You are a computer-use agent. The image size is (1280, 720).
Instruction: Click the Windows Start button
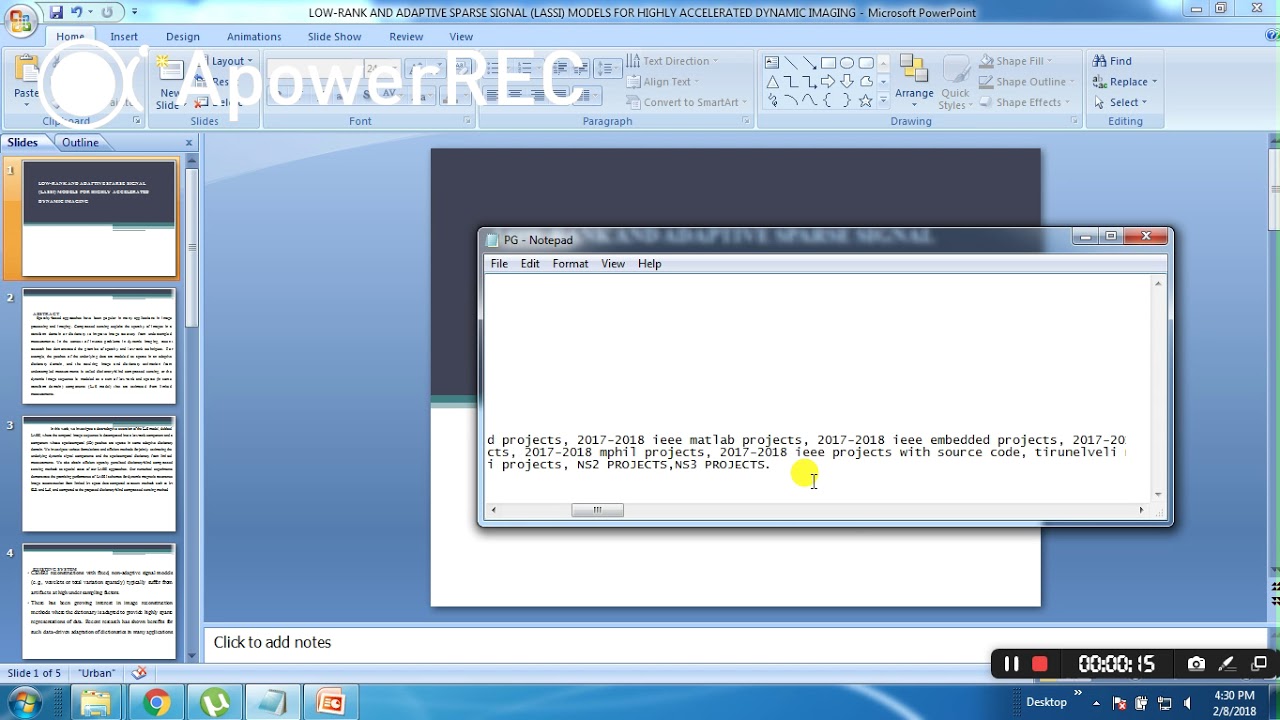coord(24,703)
